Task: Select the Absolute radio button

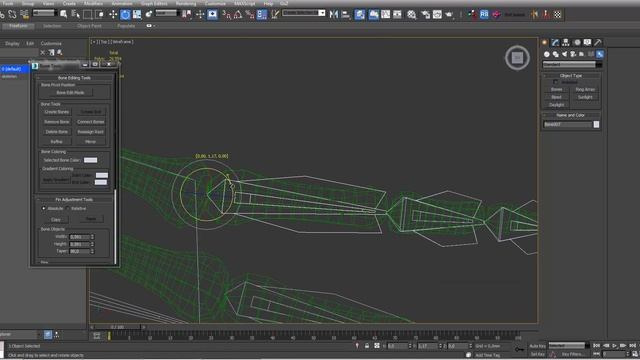Action: [x=44, y=208]
